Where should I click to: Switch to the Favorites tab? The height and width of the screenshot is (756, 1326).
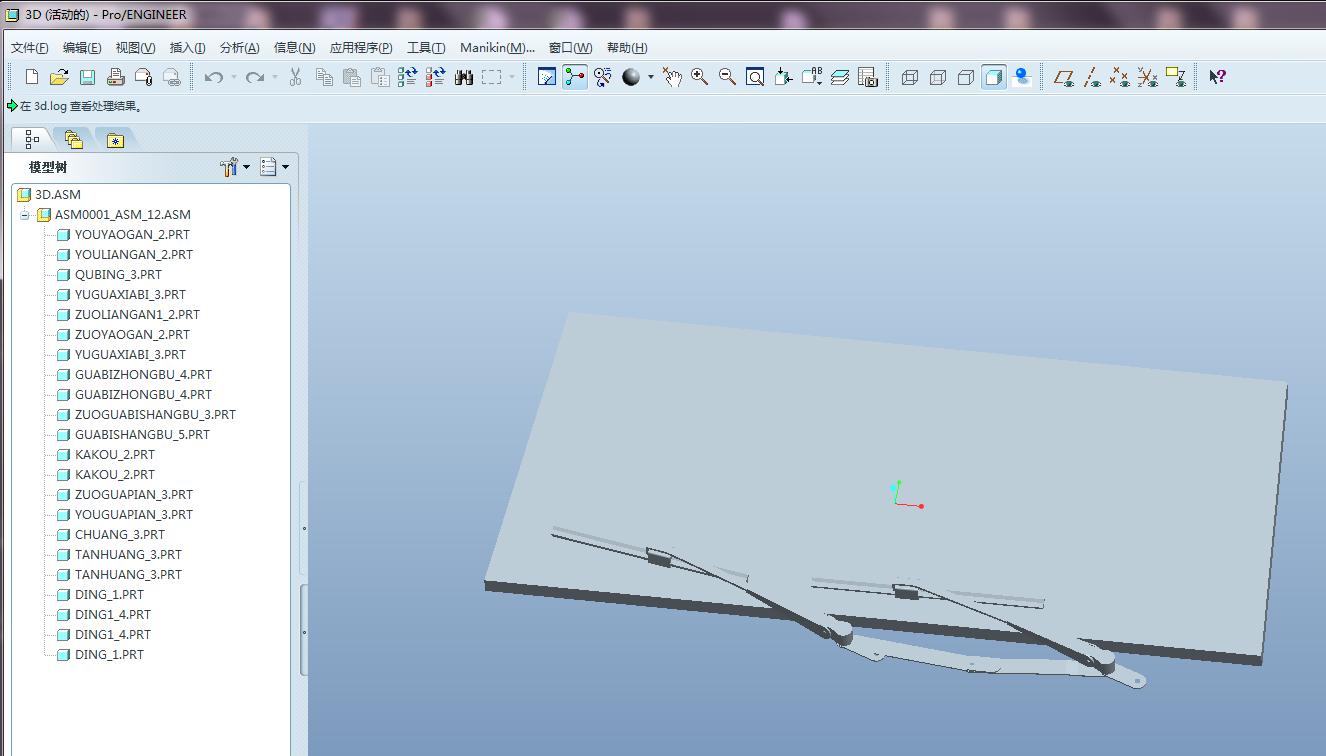click(115, 140)
